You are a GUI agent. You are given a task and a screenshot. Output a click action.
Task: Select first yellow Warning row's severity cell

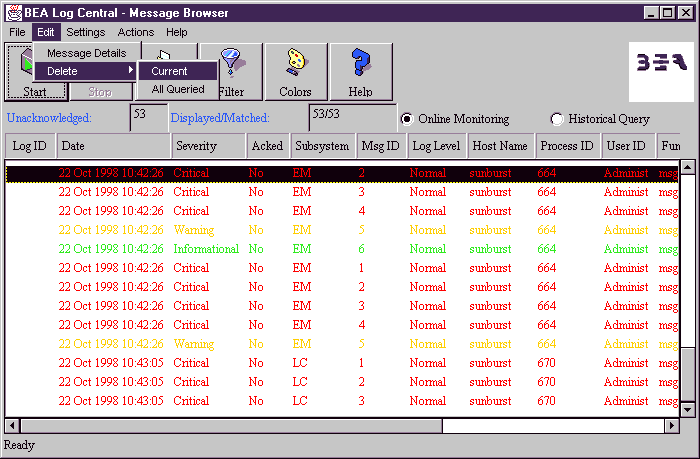pyautogui.click(x=194, y=230)
